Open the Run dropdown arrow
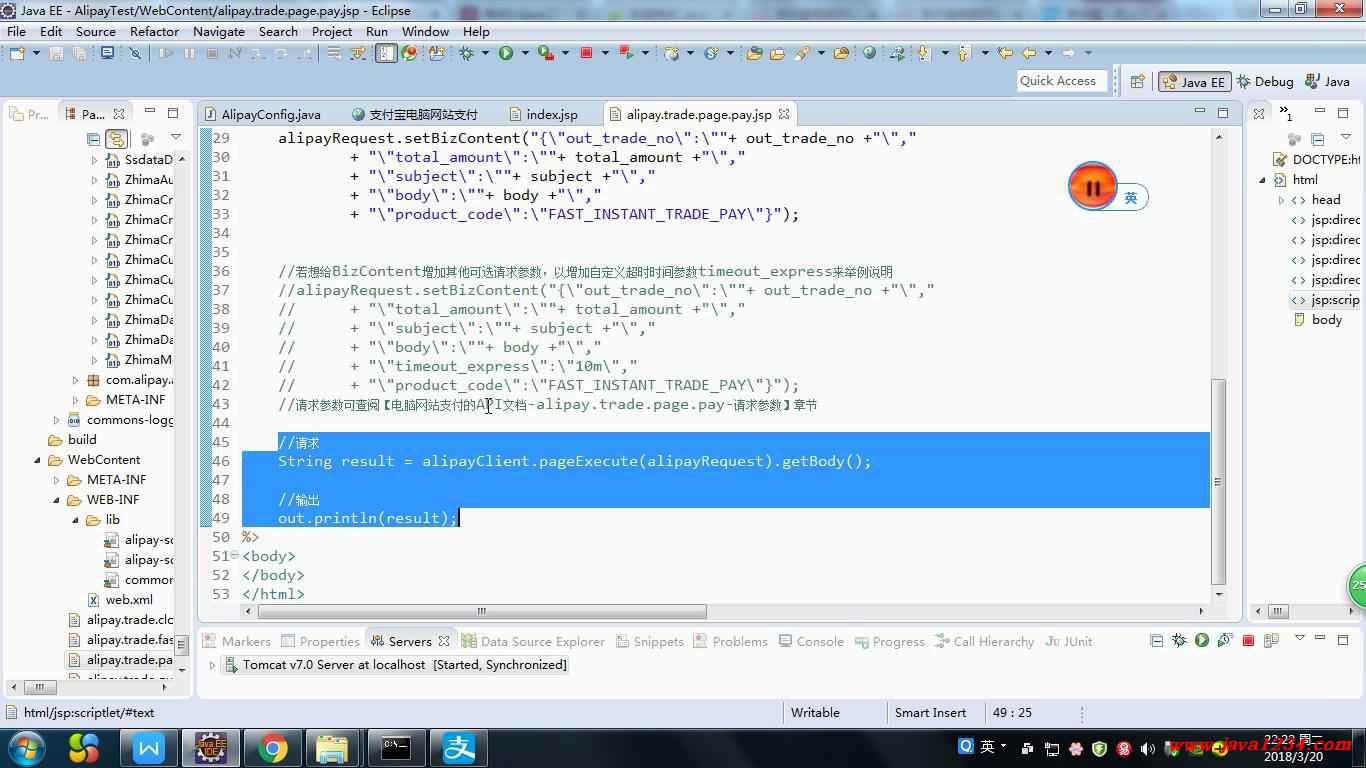 [524, 53]
